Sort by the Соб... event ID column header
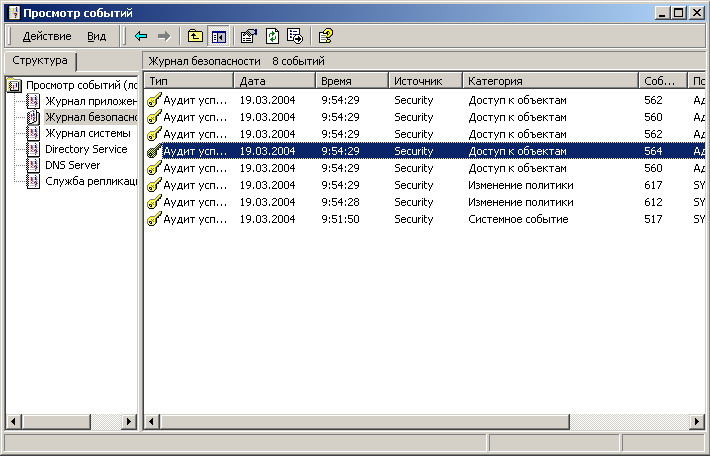 tap(663, 81)
